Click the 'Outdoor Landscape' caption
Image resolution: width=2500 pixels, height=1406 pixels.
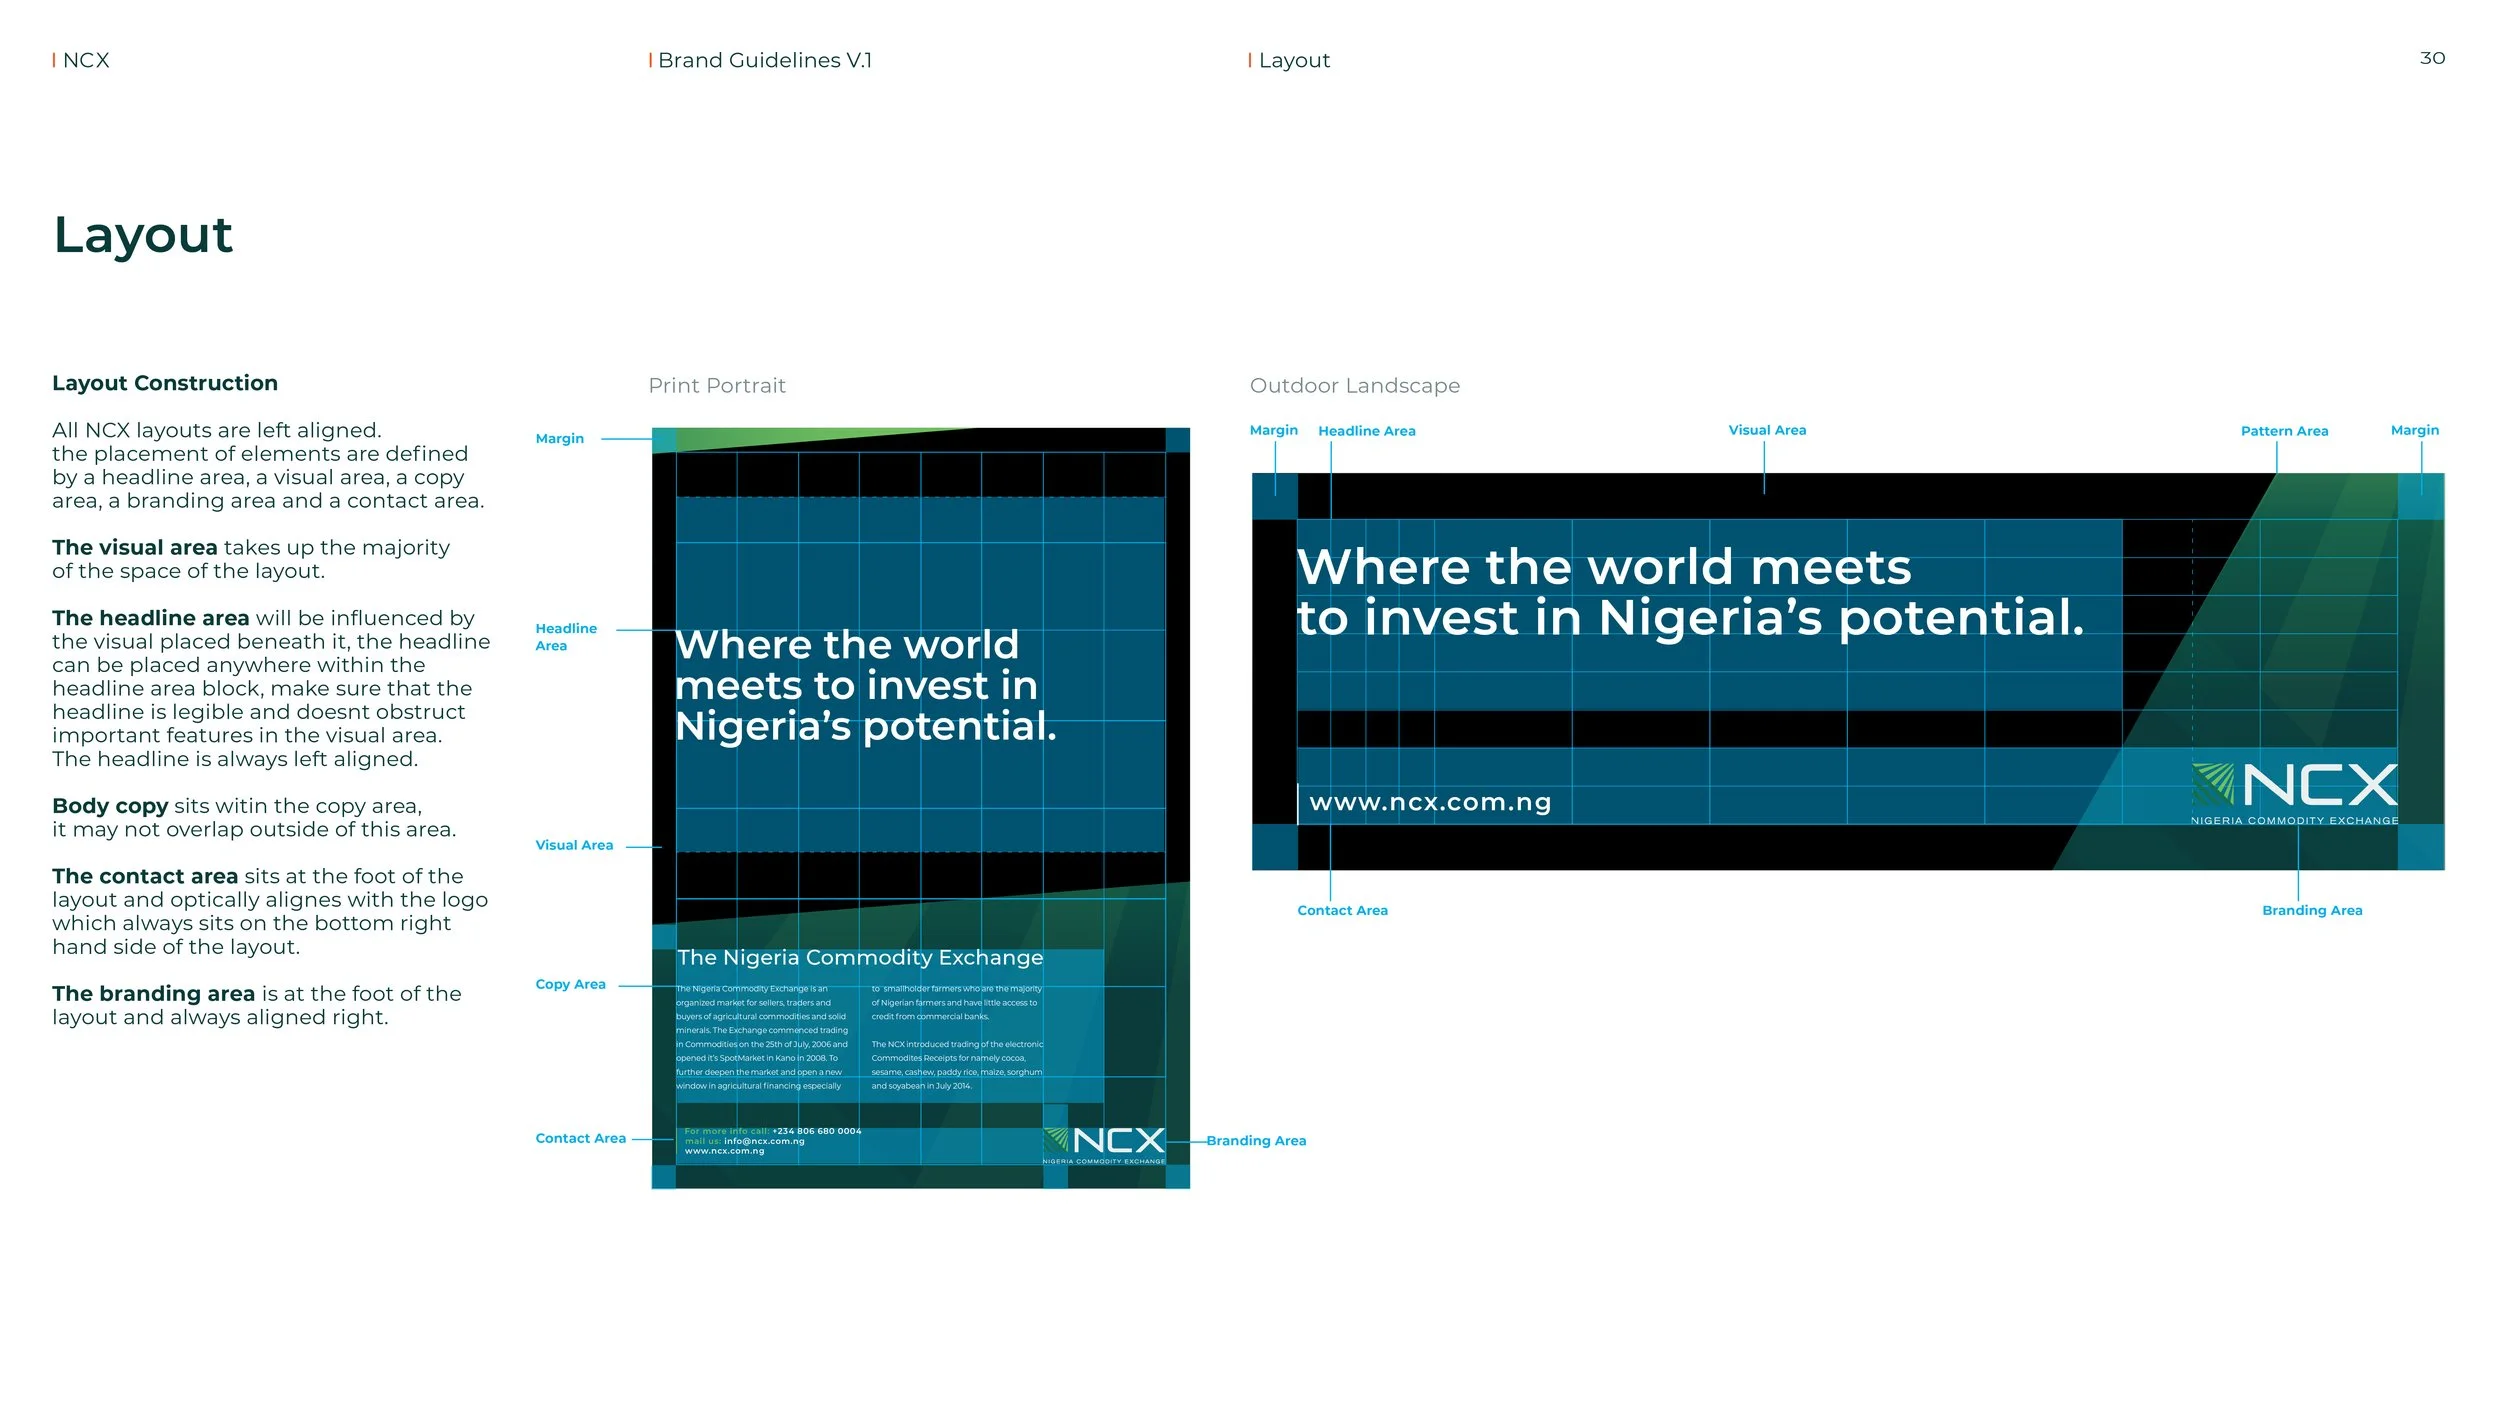pos(1354,386)
